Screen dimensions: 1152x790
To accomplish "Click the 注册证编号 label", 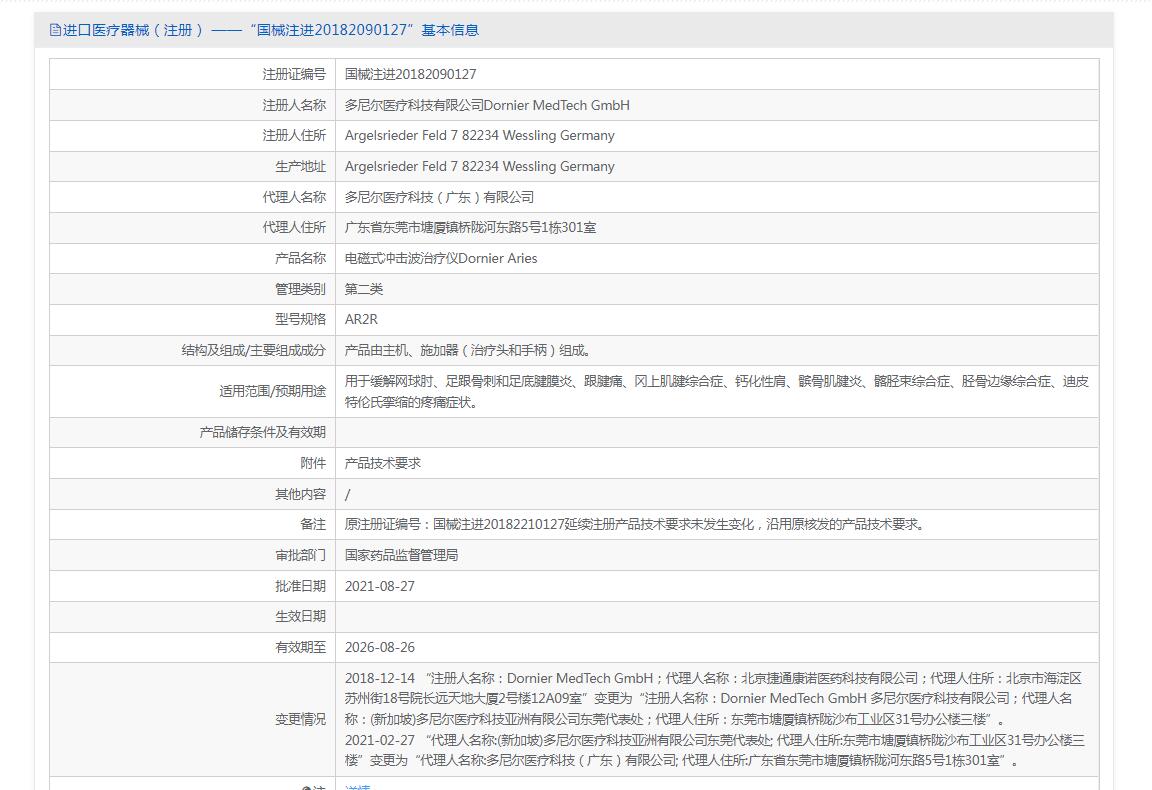I will click(x=294, y=74).
